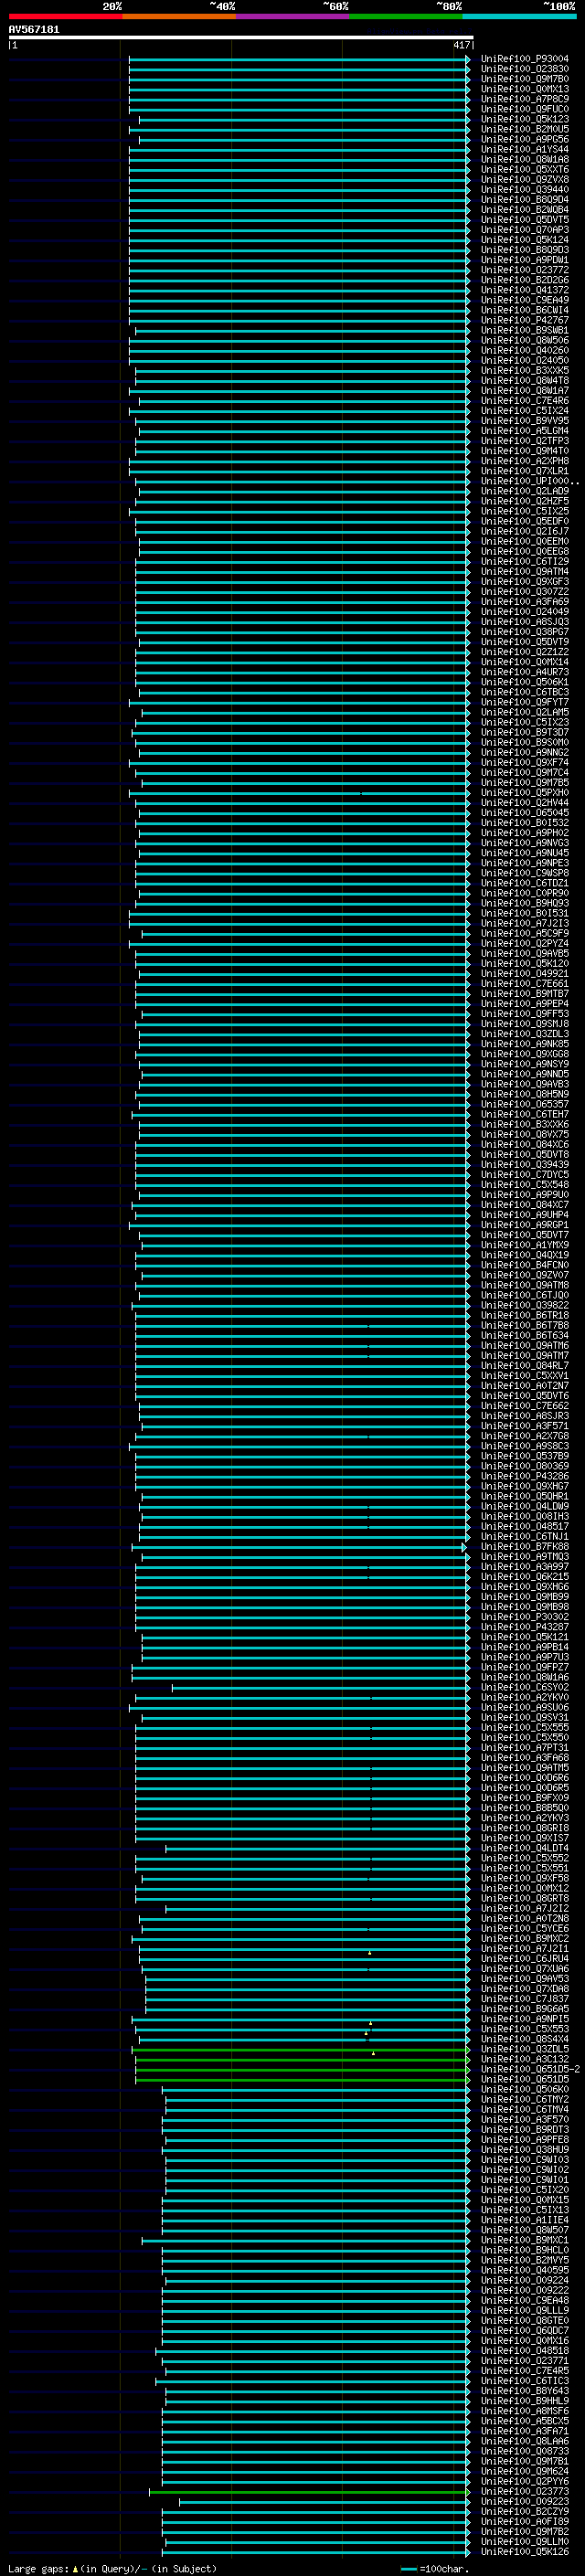Select hit label UniRef100_A9PEP4
The image size is (585, 2576).
tap(524, 1004)
